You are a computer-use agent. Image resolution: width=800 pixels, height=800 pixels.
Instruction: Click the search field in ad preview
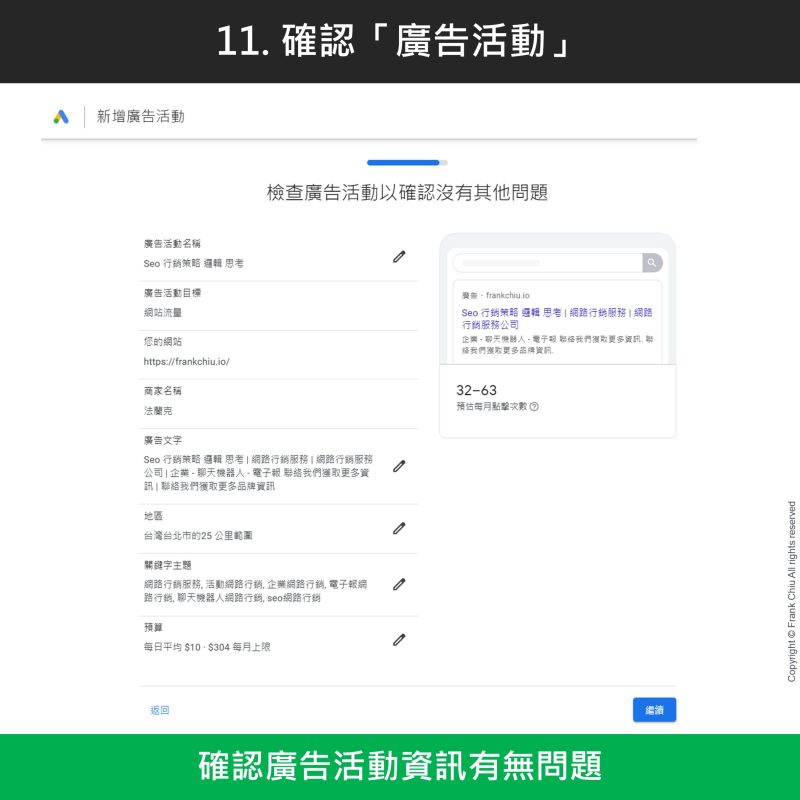(546, 263)
